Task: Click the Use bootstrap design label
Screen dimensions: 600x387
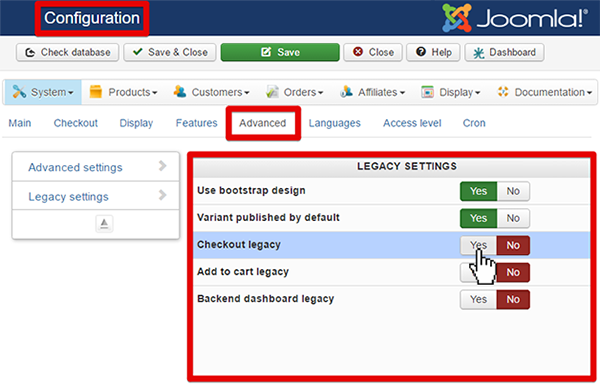Action: coord(251,191)
